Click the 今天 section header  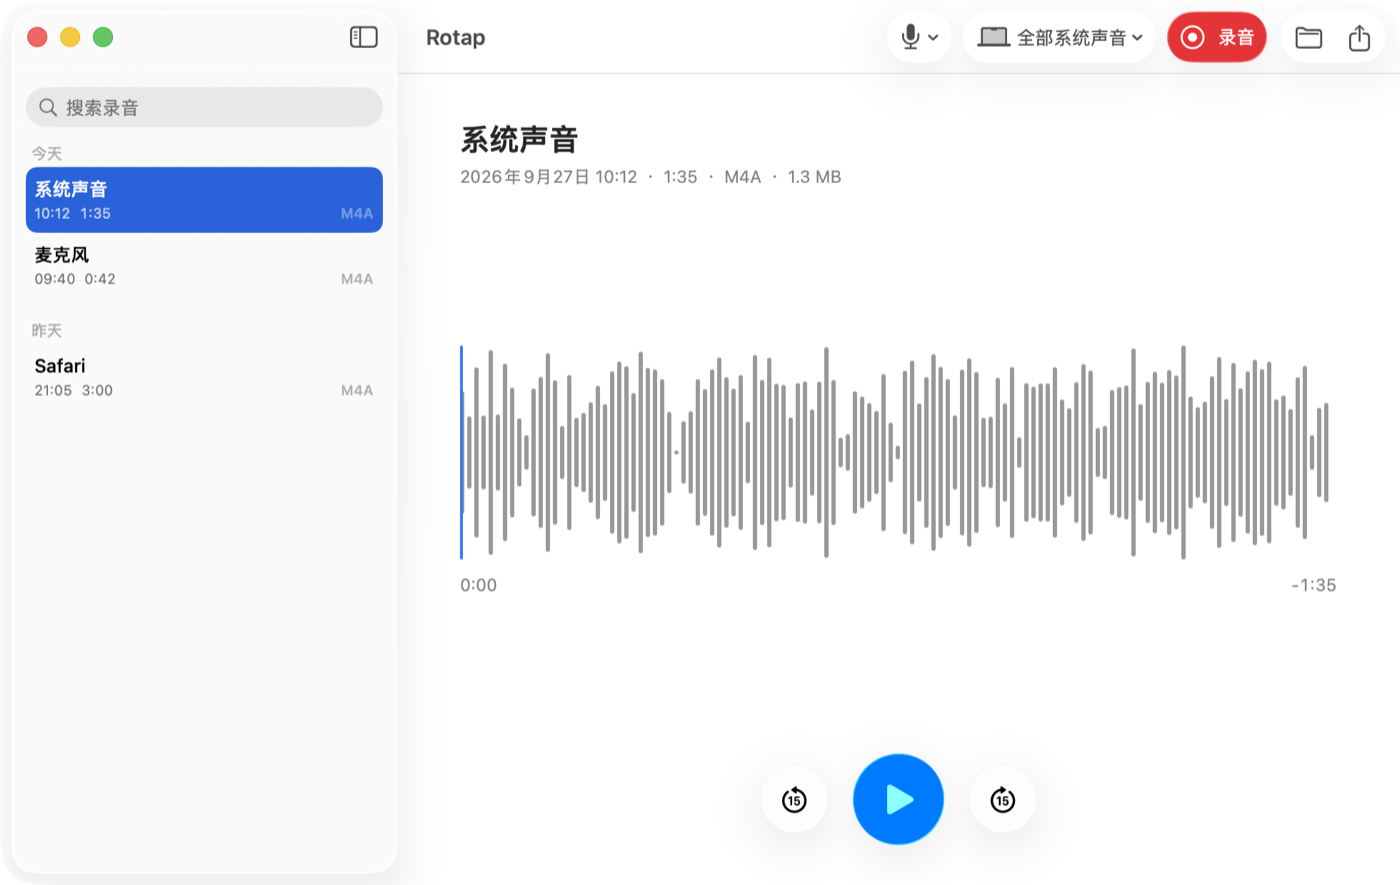(47, 153)
